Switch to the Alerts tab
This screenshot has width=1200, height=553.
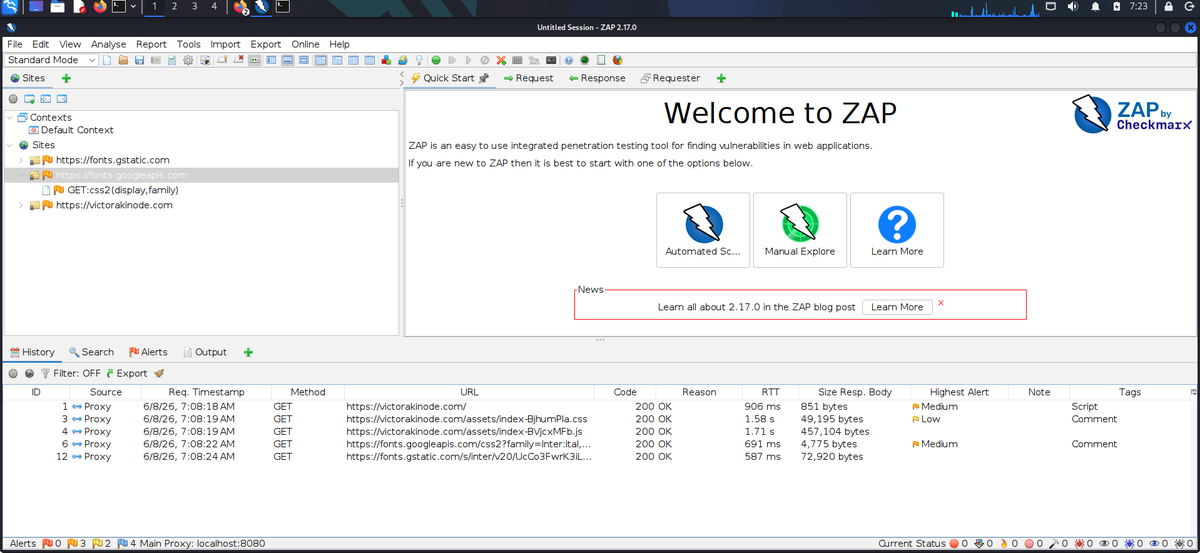coord(148,352)
